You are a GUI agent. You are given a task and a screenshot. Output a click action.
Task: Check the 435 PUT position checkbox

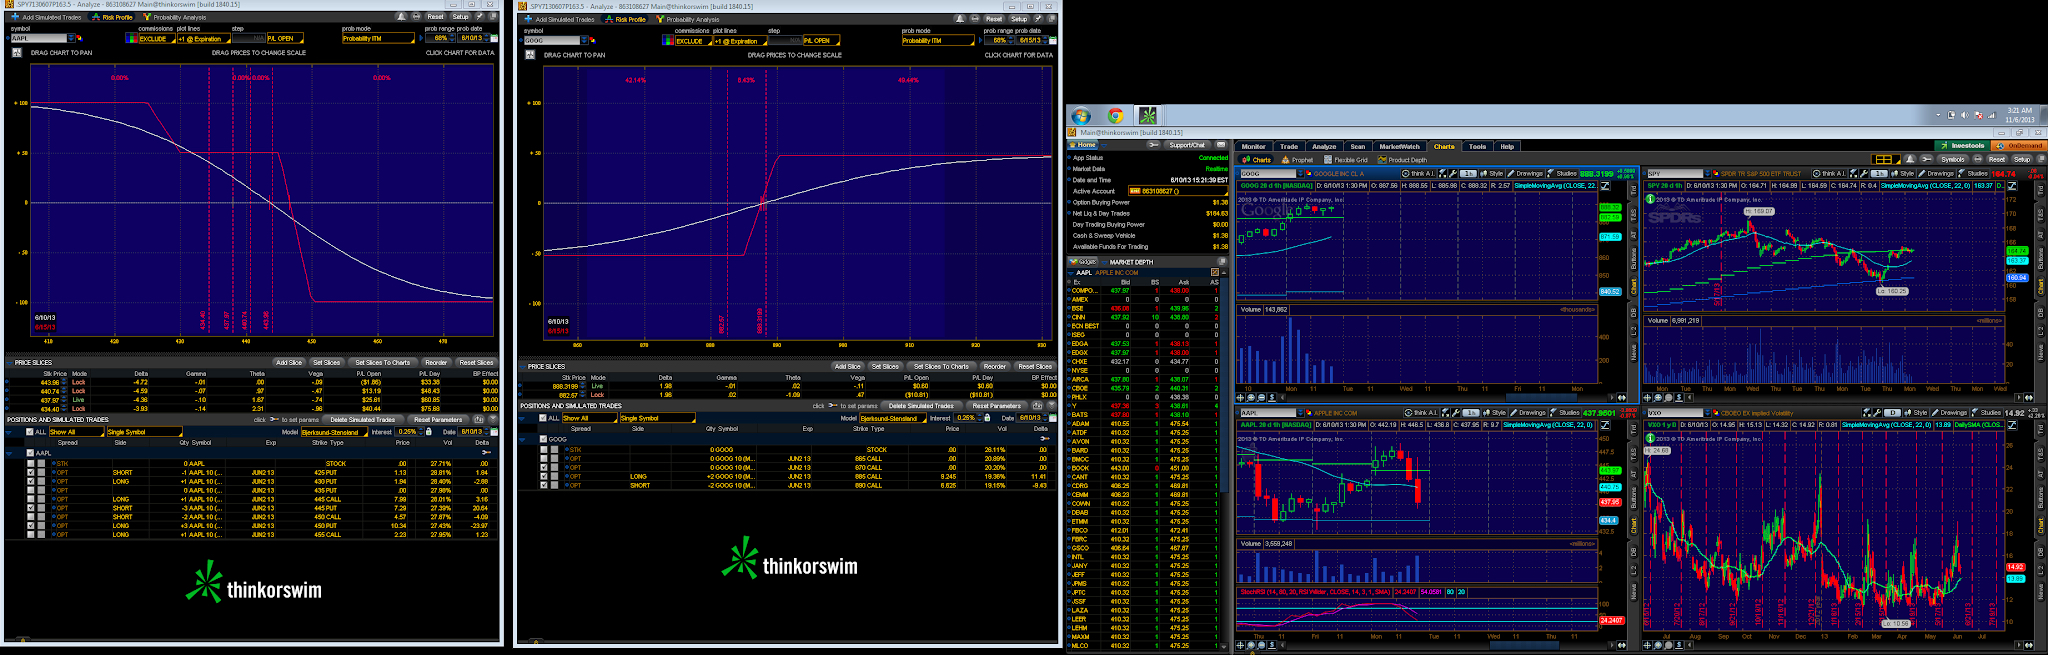pyautogui.click(x=31, y=491)
